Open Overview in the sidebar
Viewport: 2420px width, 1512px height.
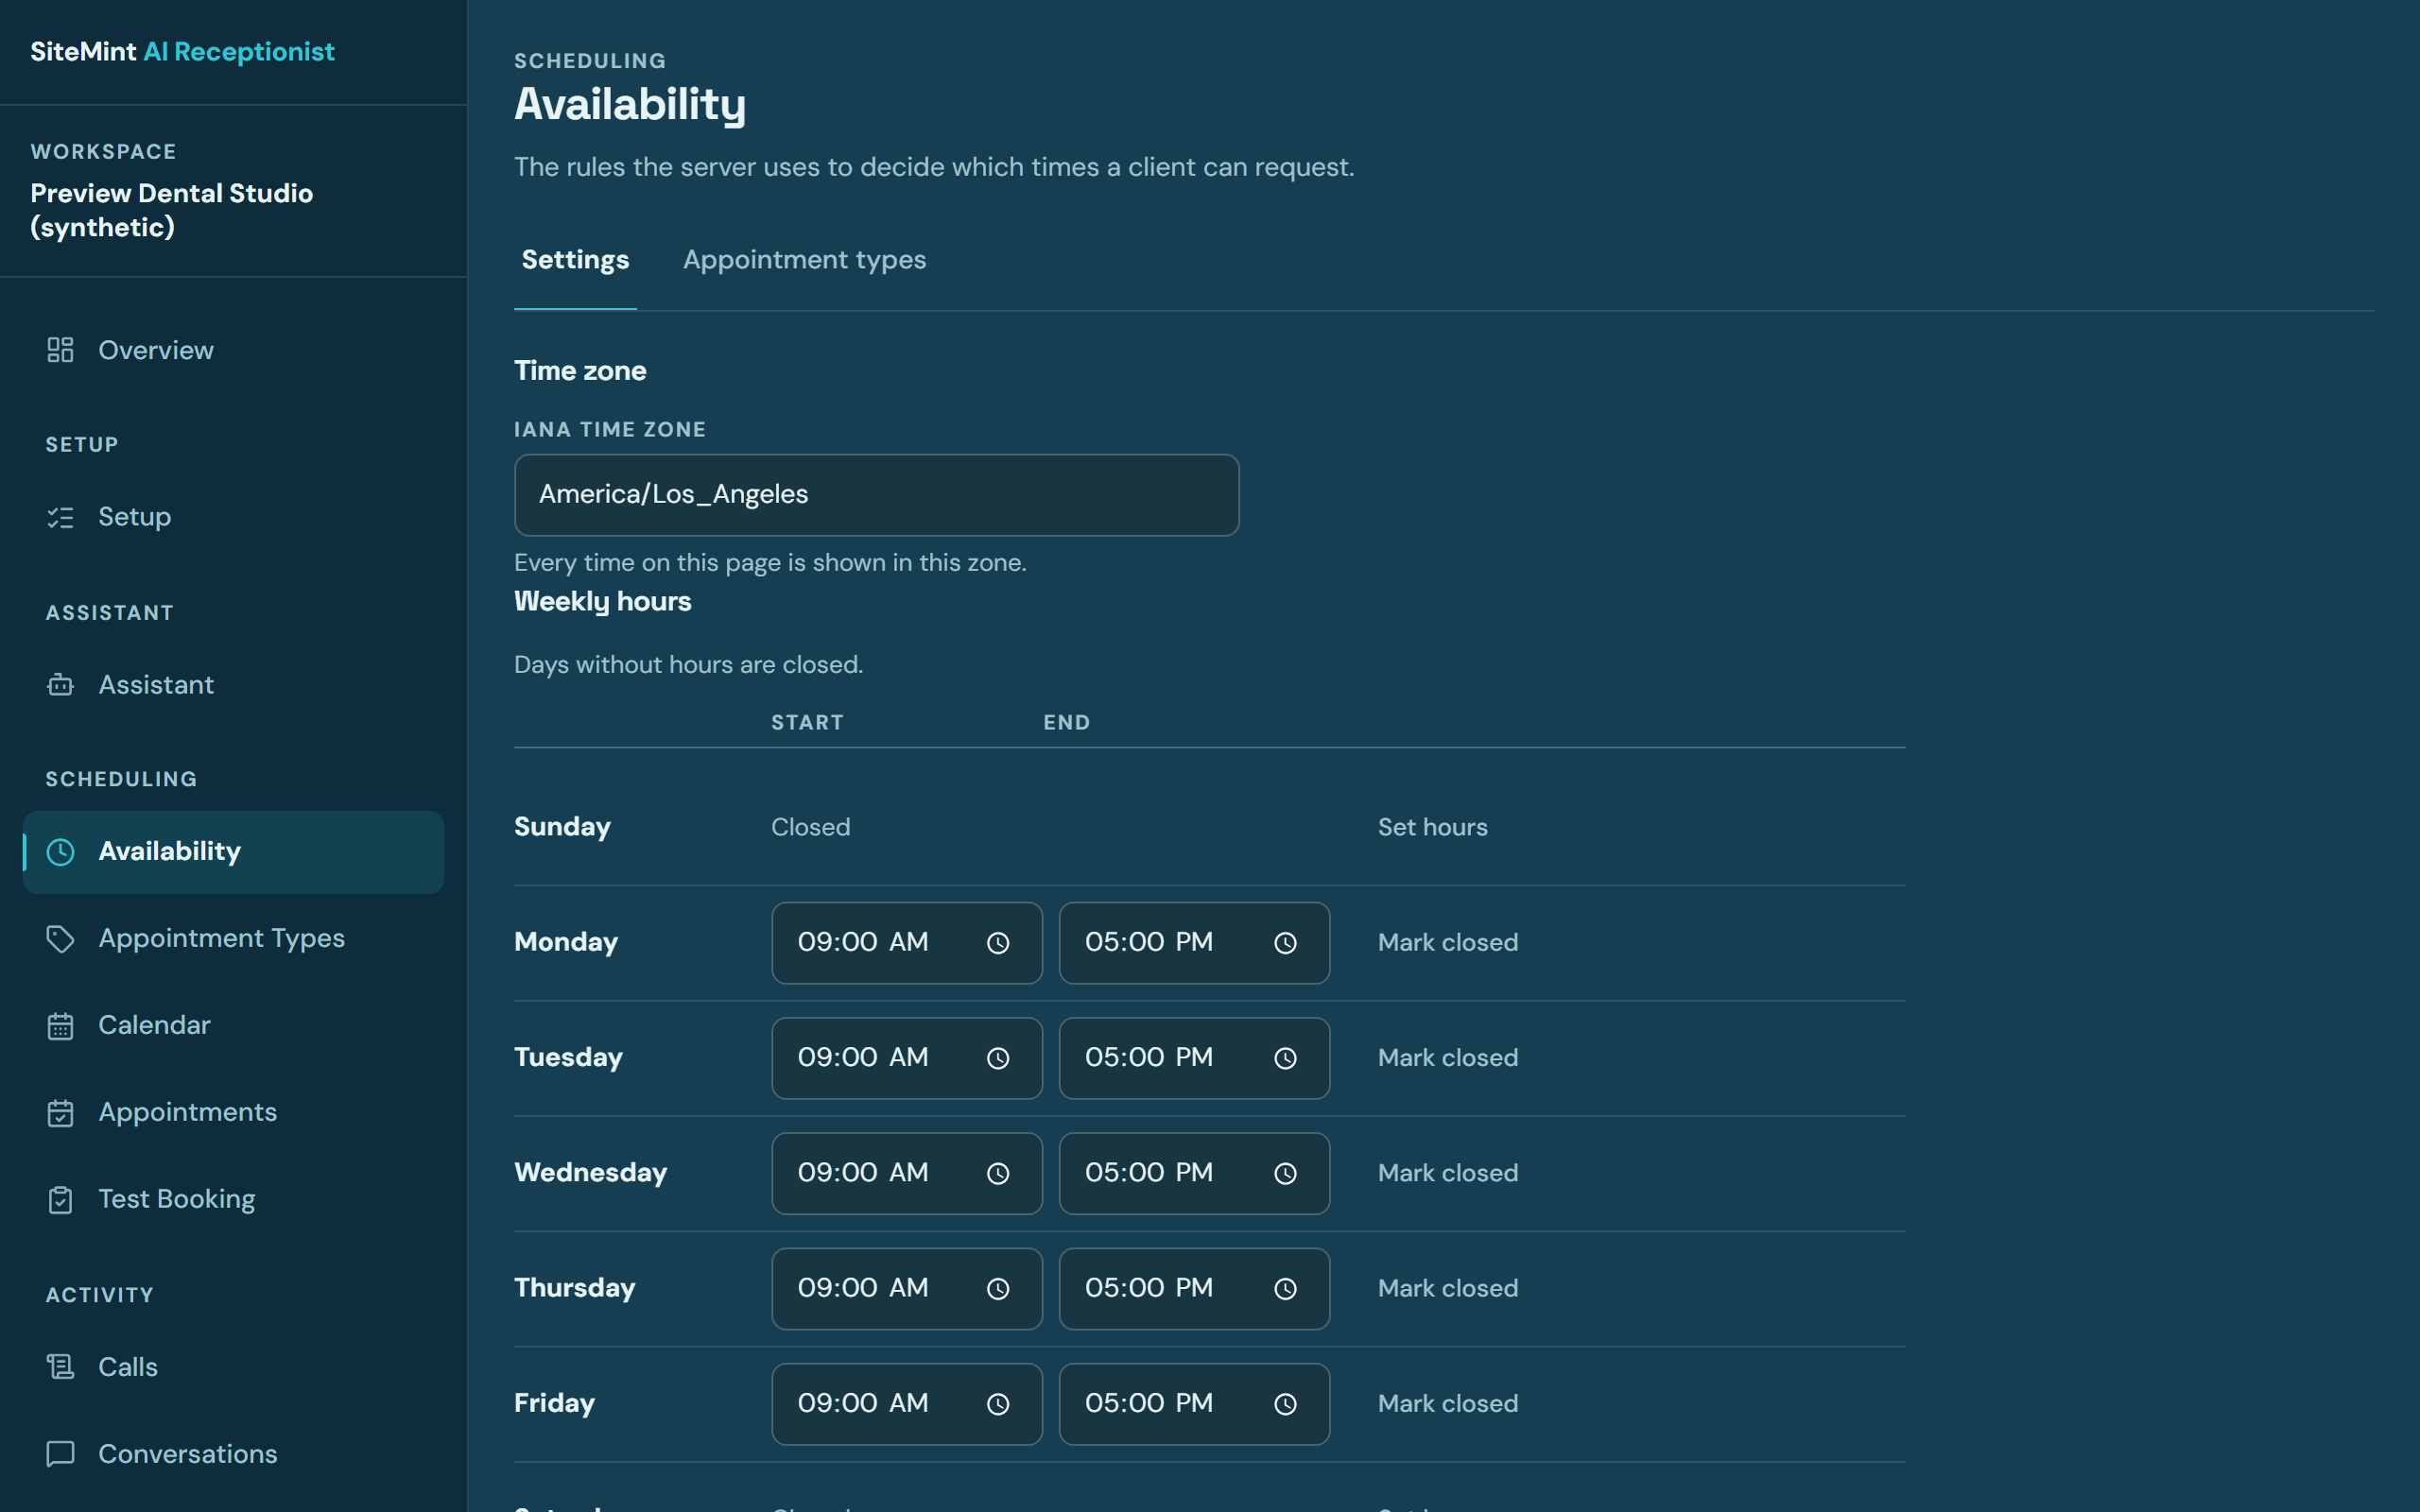tap(233, 350)
